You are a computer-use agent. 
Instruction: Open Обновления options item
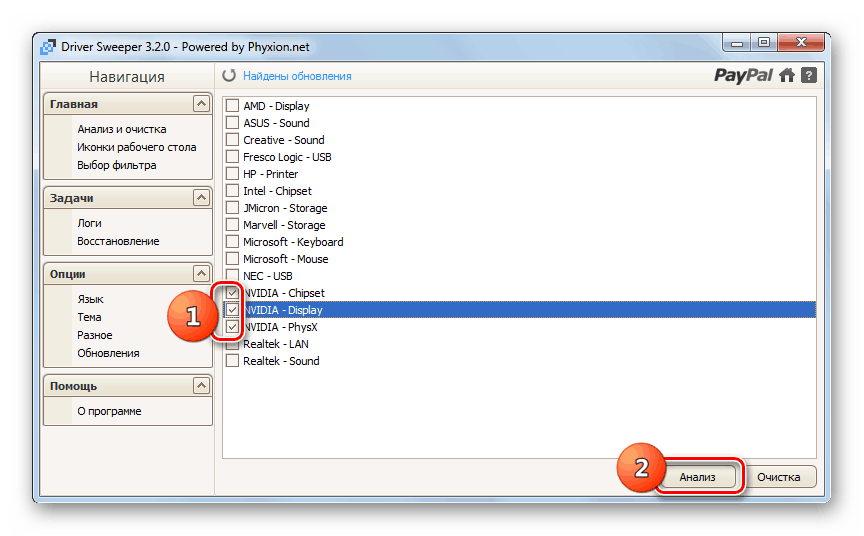coord(108,353)
